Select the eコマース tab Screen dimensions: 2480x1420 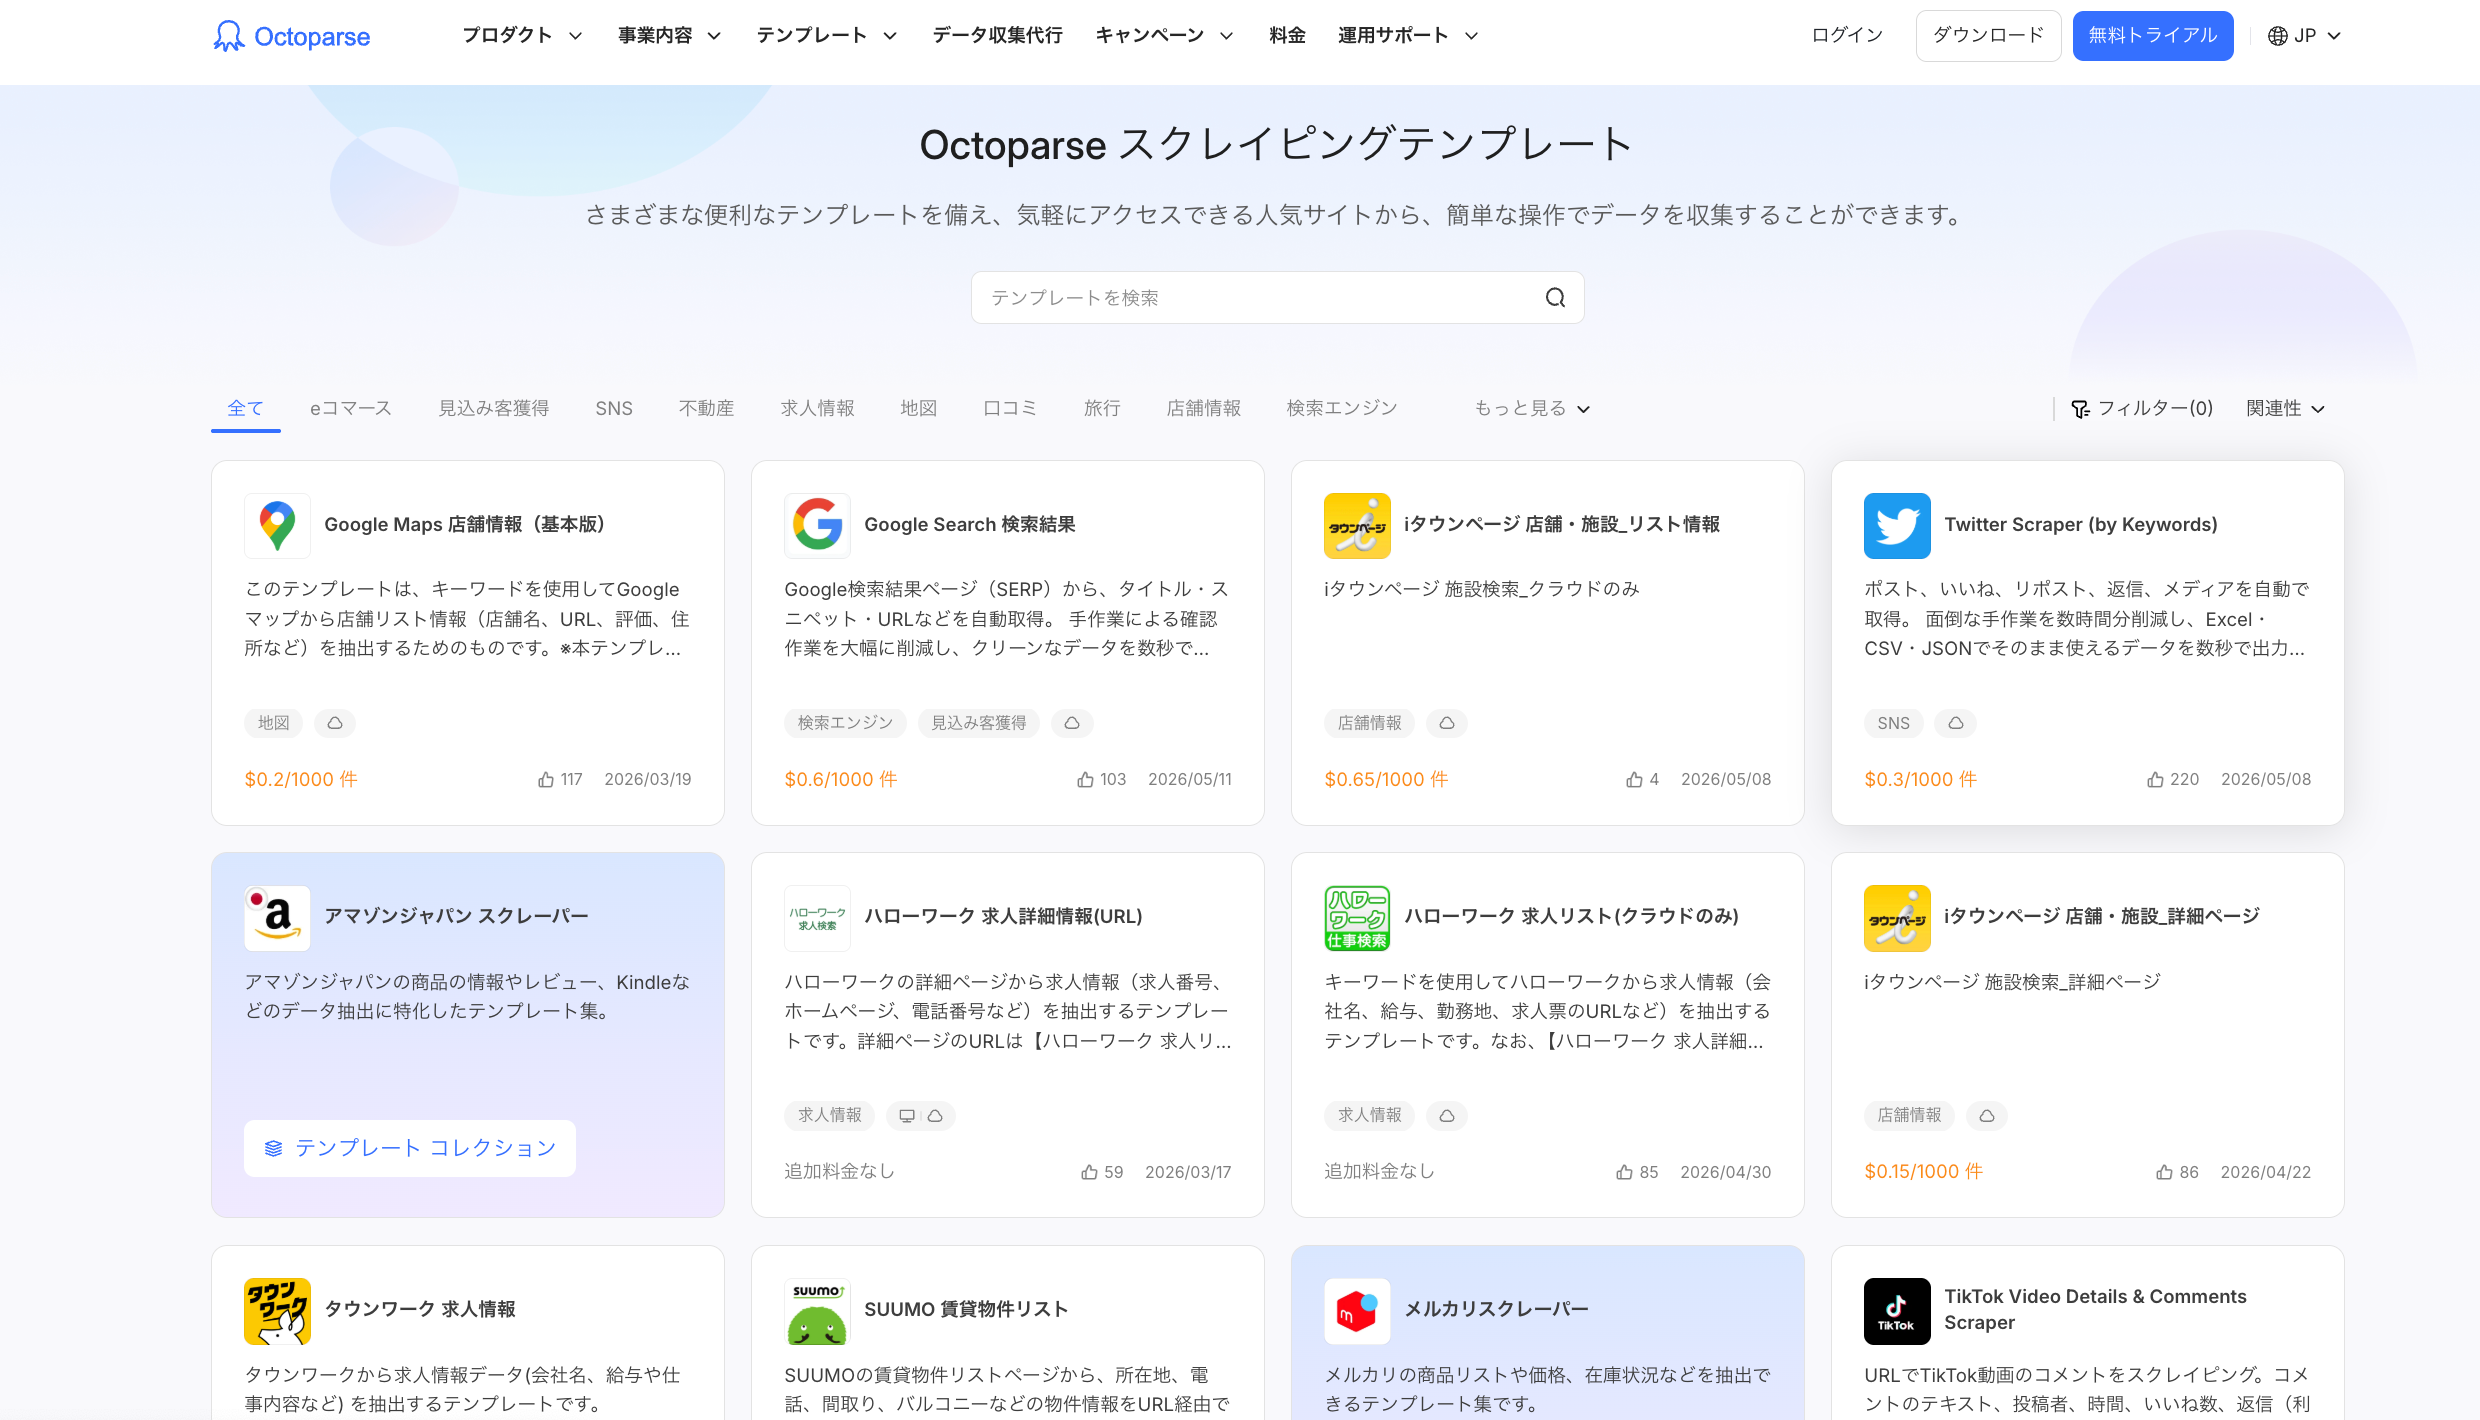coord(350,408)
